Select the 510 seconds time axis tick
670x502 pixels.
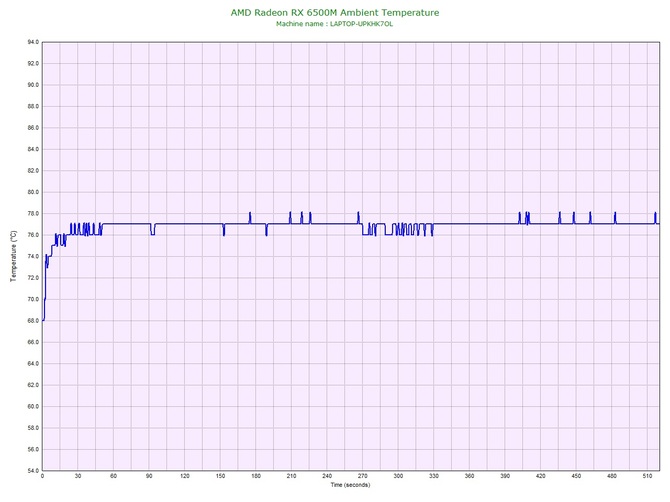647,476
